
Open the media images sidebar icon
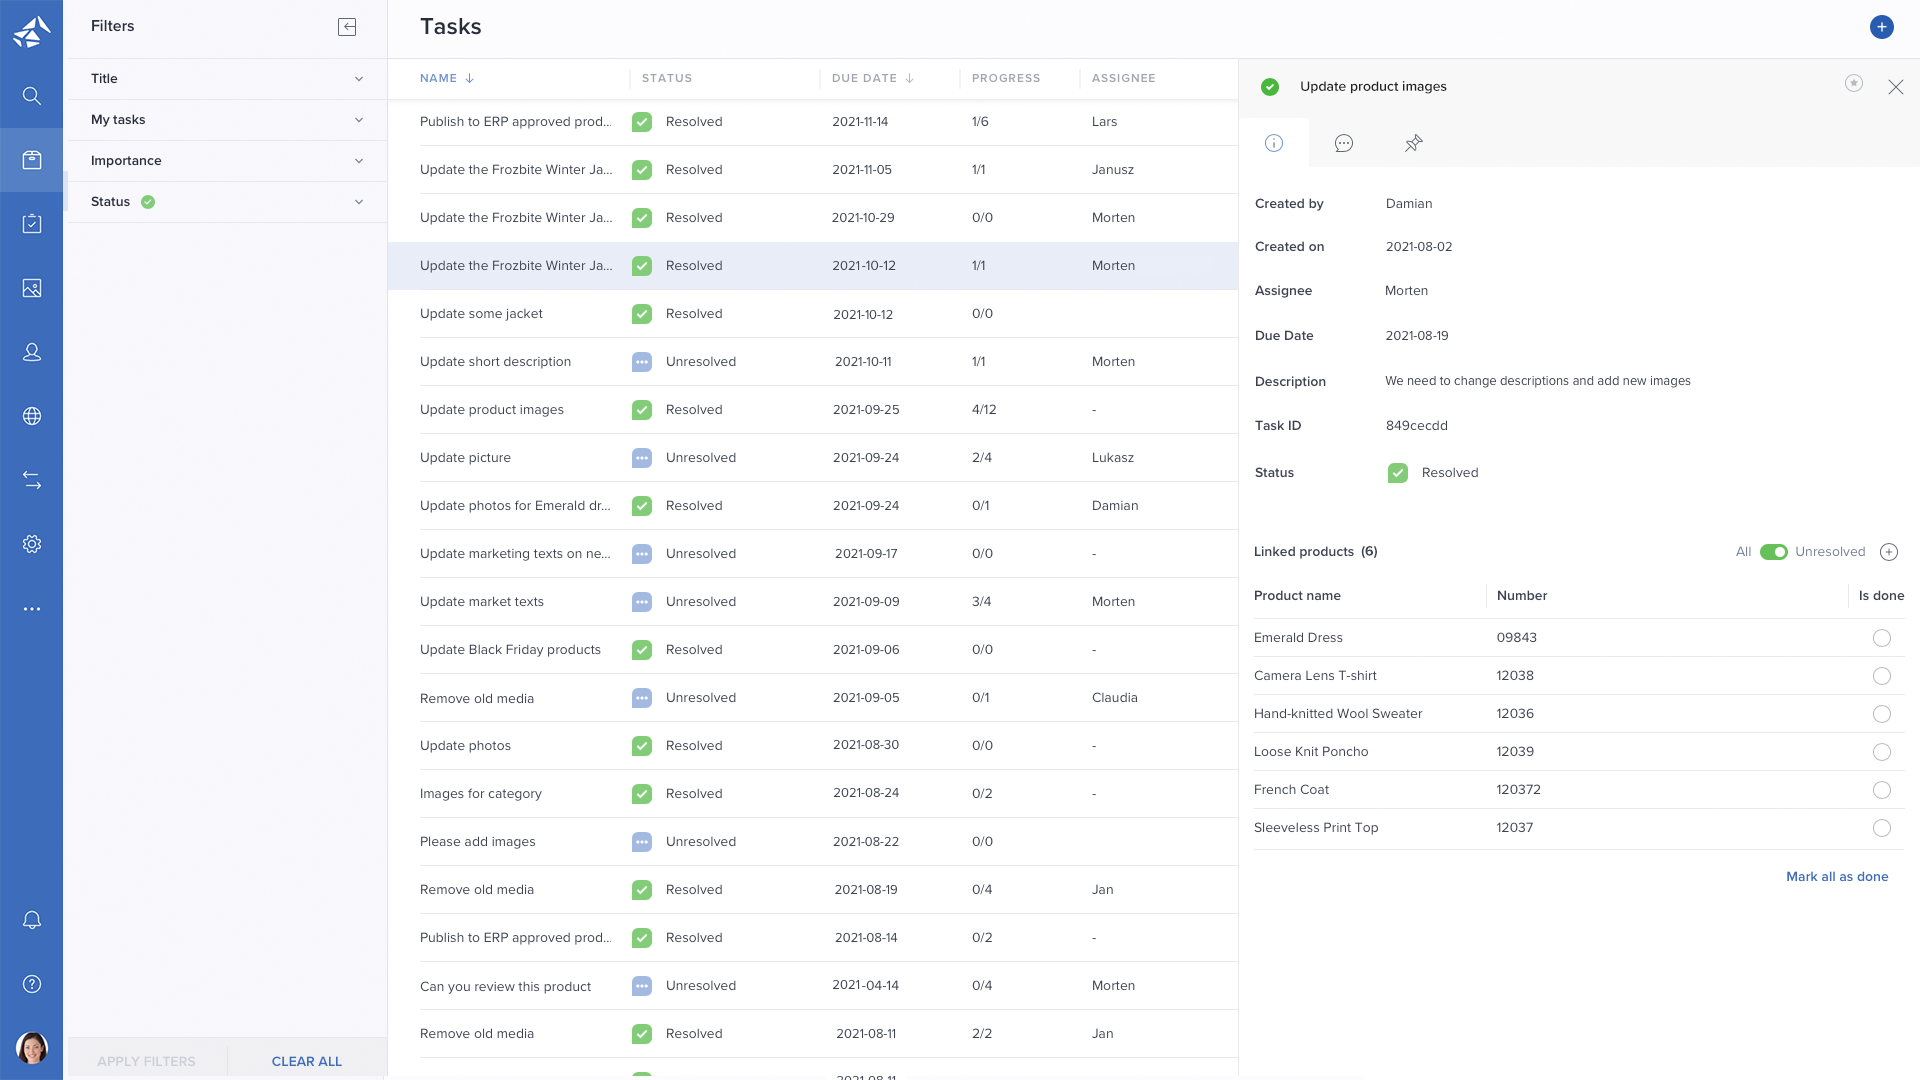32,288
